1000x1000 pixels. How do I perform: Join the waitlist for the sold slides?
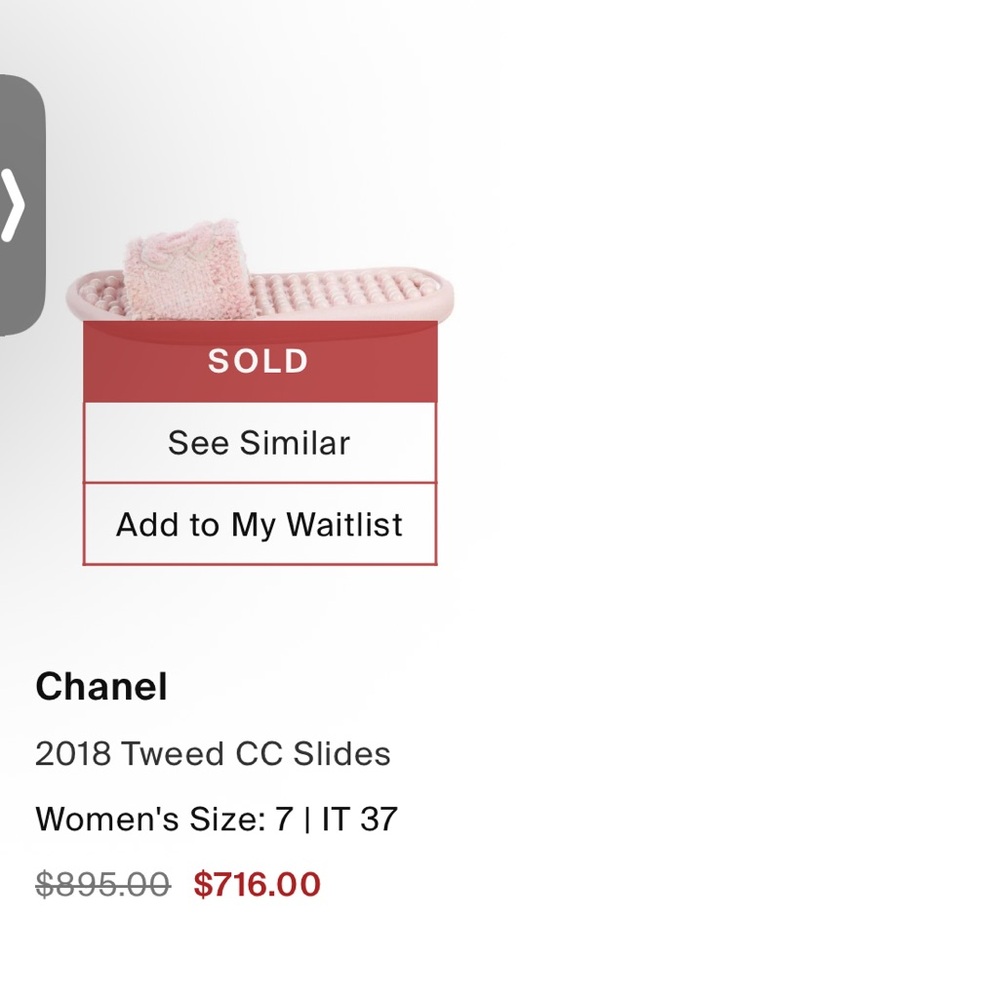click(x=259, y=524)
